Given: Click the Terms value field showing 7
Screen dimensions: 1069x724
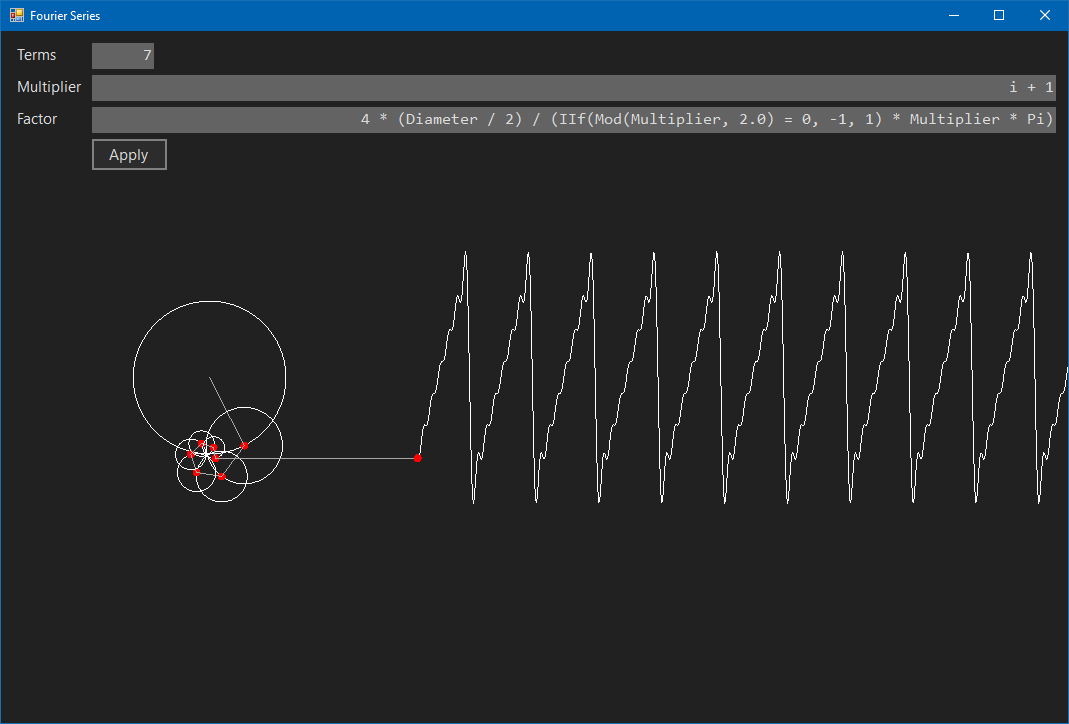Looking at the screenshot, I should [122, 55].
